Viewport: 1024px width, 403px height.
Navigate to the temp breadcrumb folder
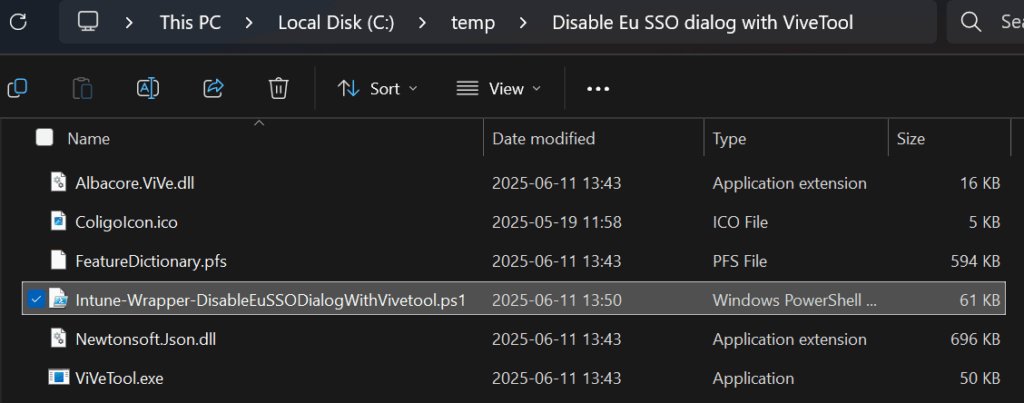[473, 23]
